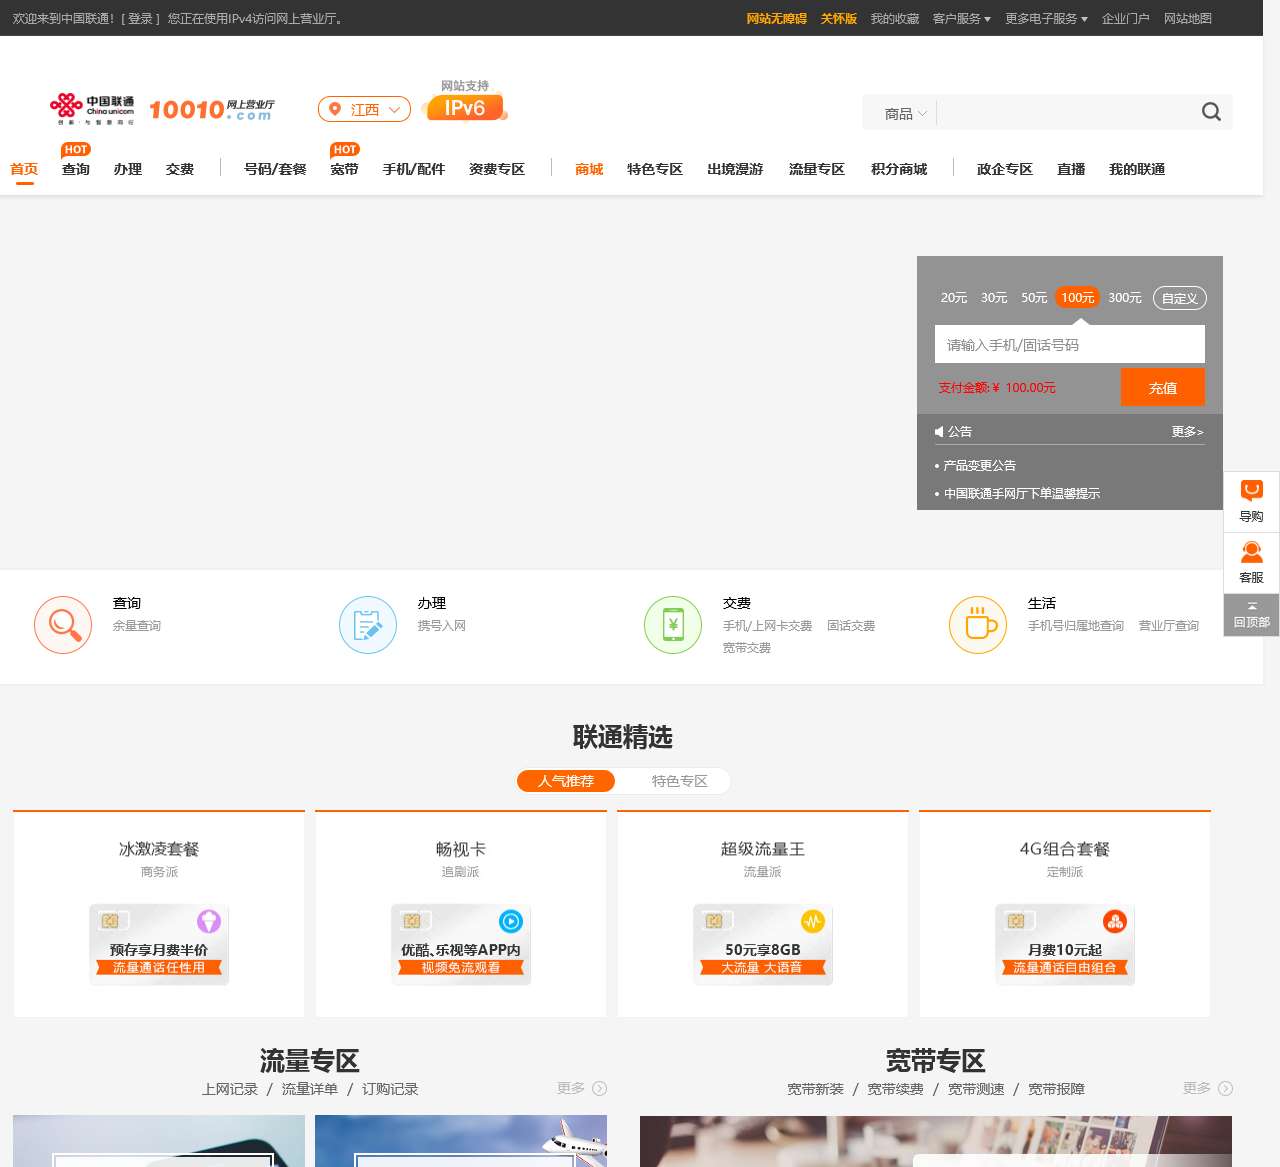Open the 江西 province dropdown
The image size is (1280, 1167).
364,109
